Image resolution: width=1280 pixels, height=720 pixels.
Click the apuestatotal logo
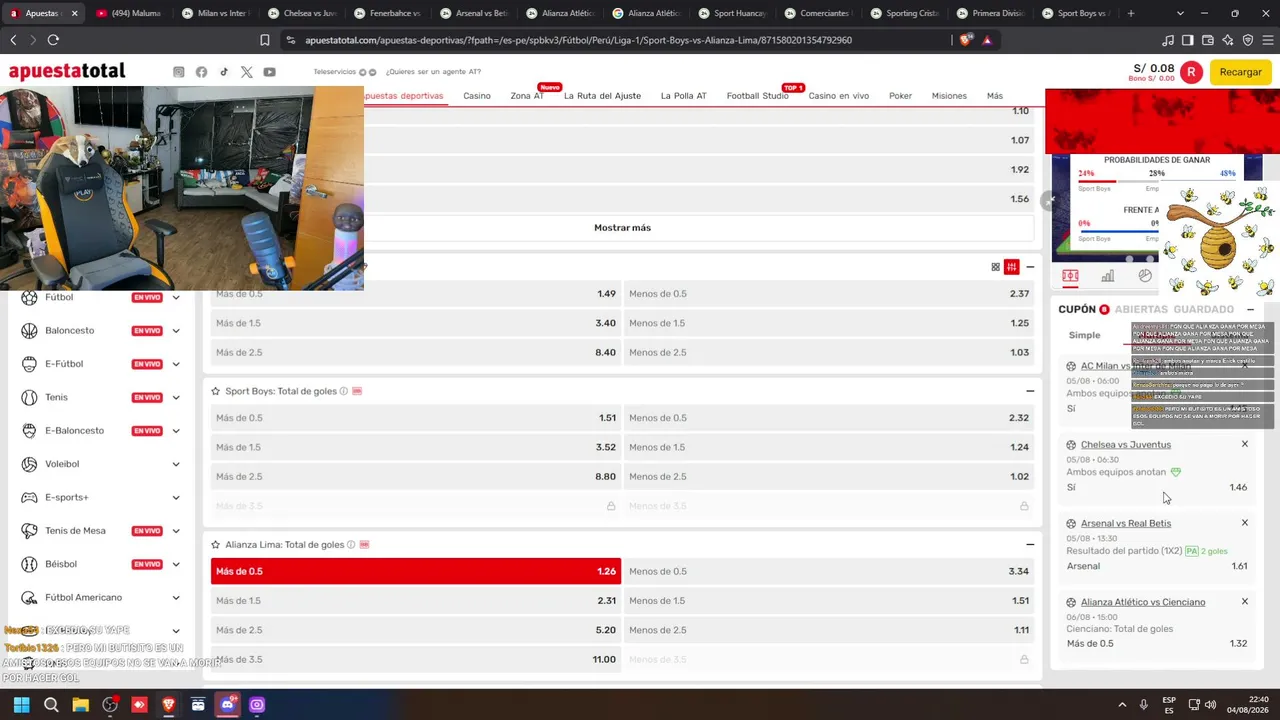tap(67, 72)
